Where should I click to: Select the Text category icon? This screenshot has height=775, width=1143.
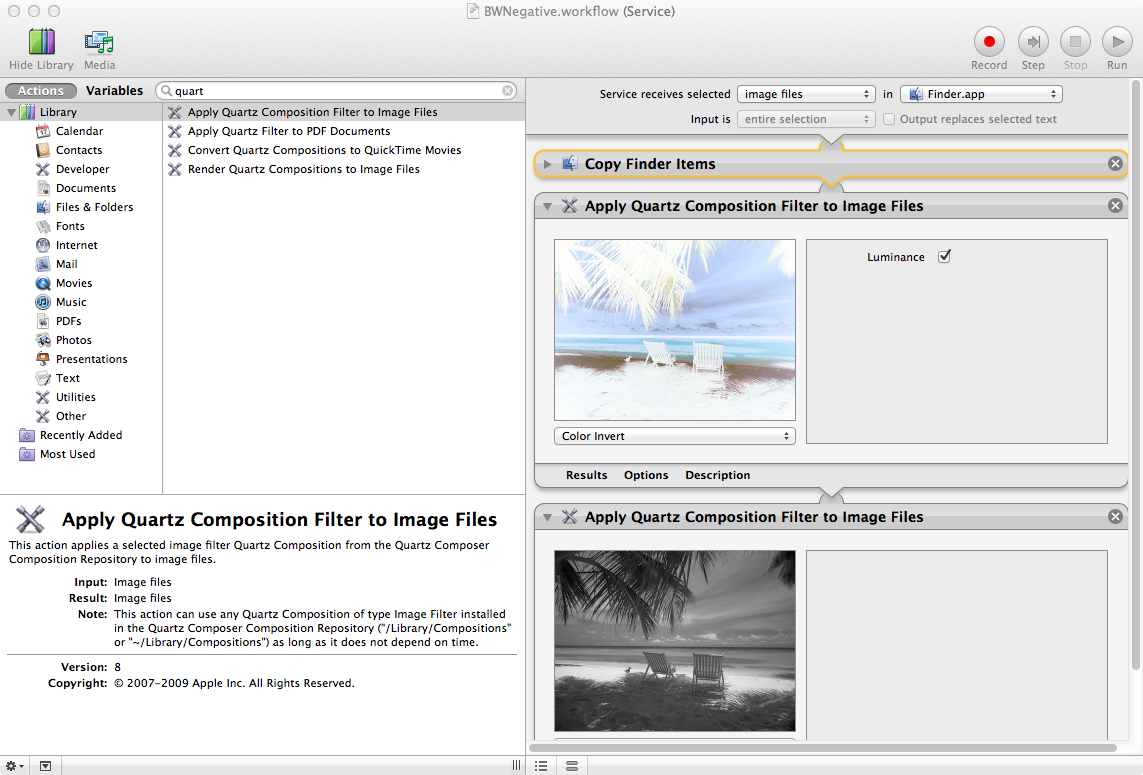(x=43, y=378)
